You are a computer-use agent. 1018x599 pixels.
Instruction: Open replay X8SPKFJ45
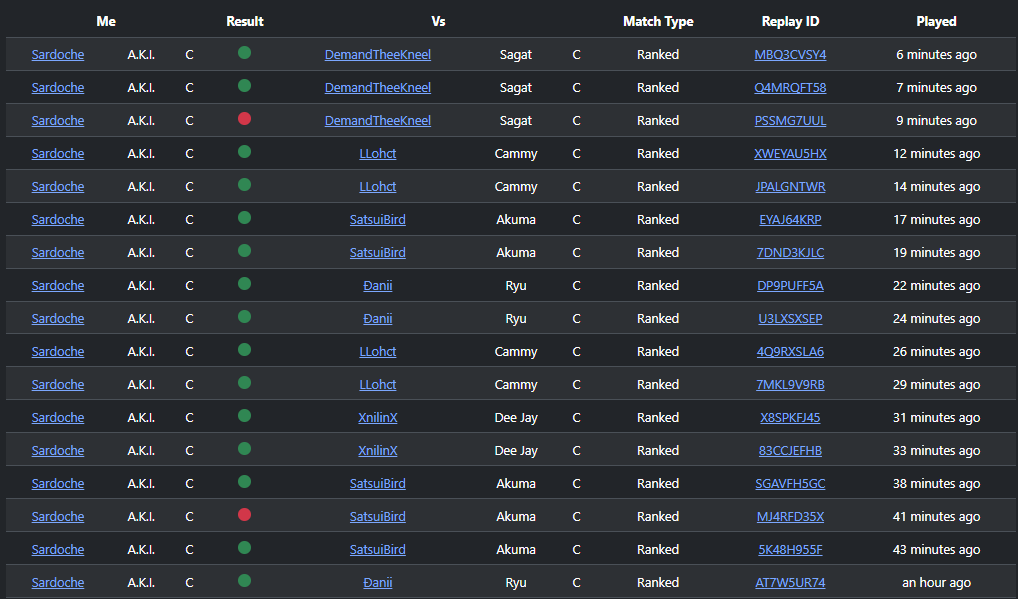pos(790,418)
